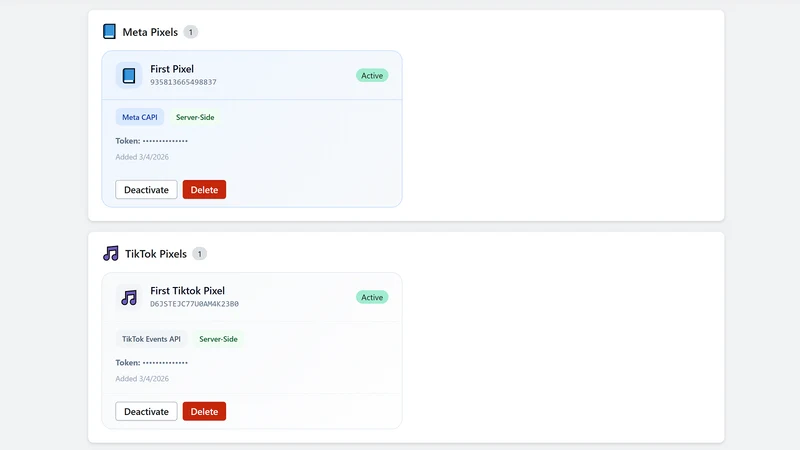Click the TikTok Pixels music note icon

pyautogui.click(x=111, y=254)
